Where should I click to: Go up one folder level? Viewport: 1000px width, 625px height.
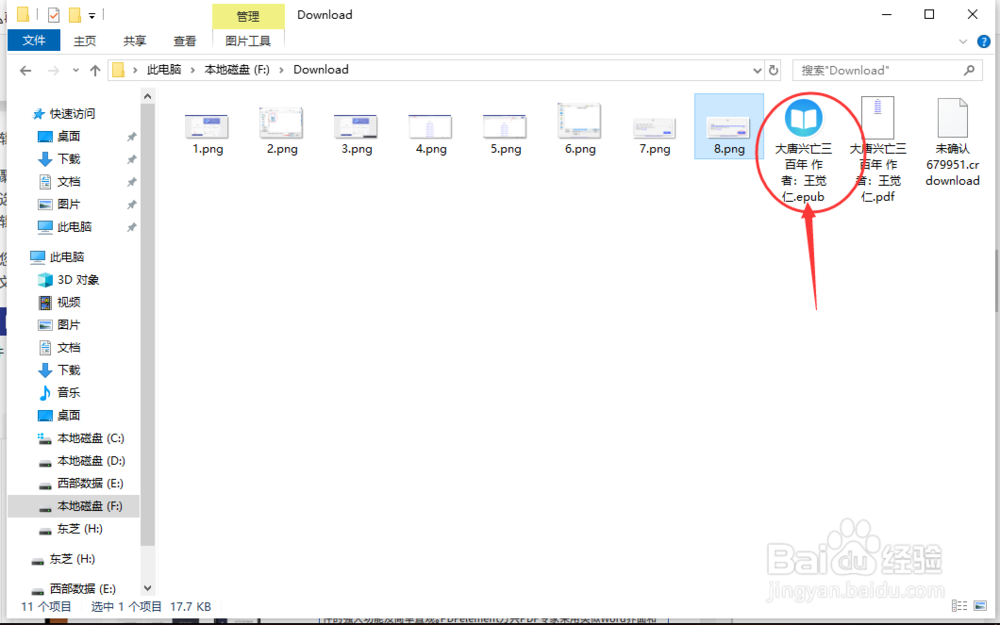point(95,70)
